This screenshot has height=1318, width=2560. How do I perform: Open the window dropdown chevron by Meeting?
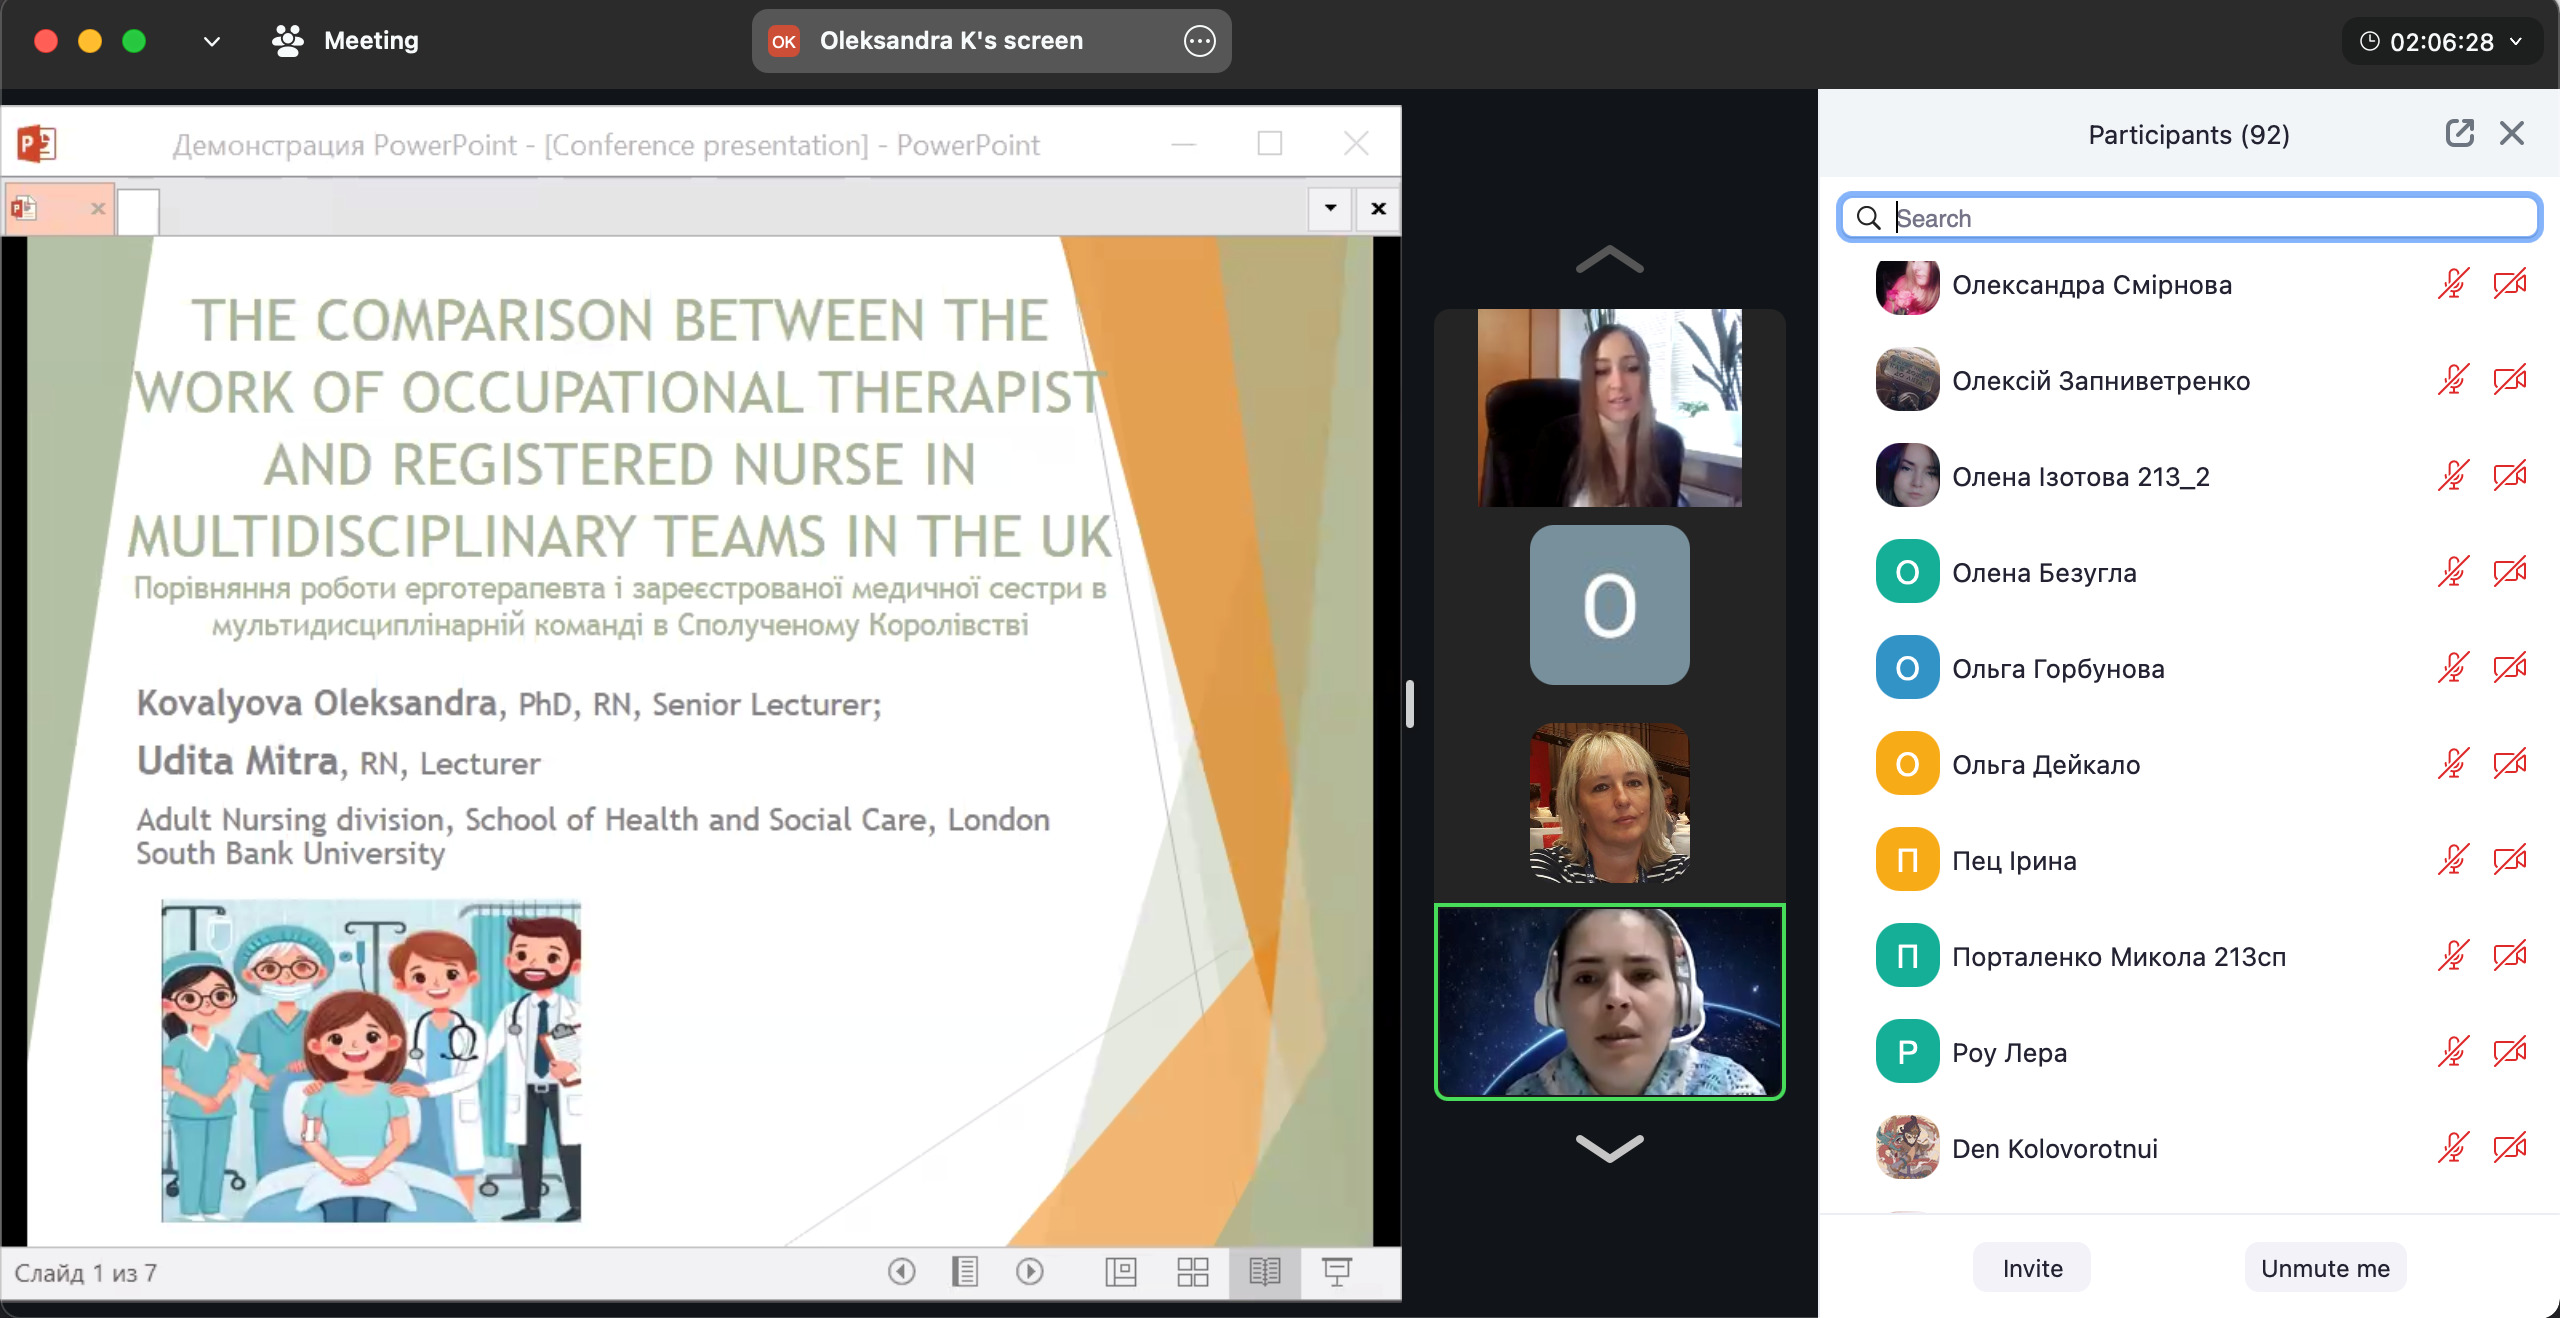211,41
